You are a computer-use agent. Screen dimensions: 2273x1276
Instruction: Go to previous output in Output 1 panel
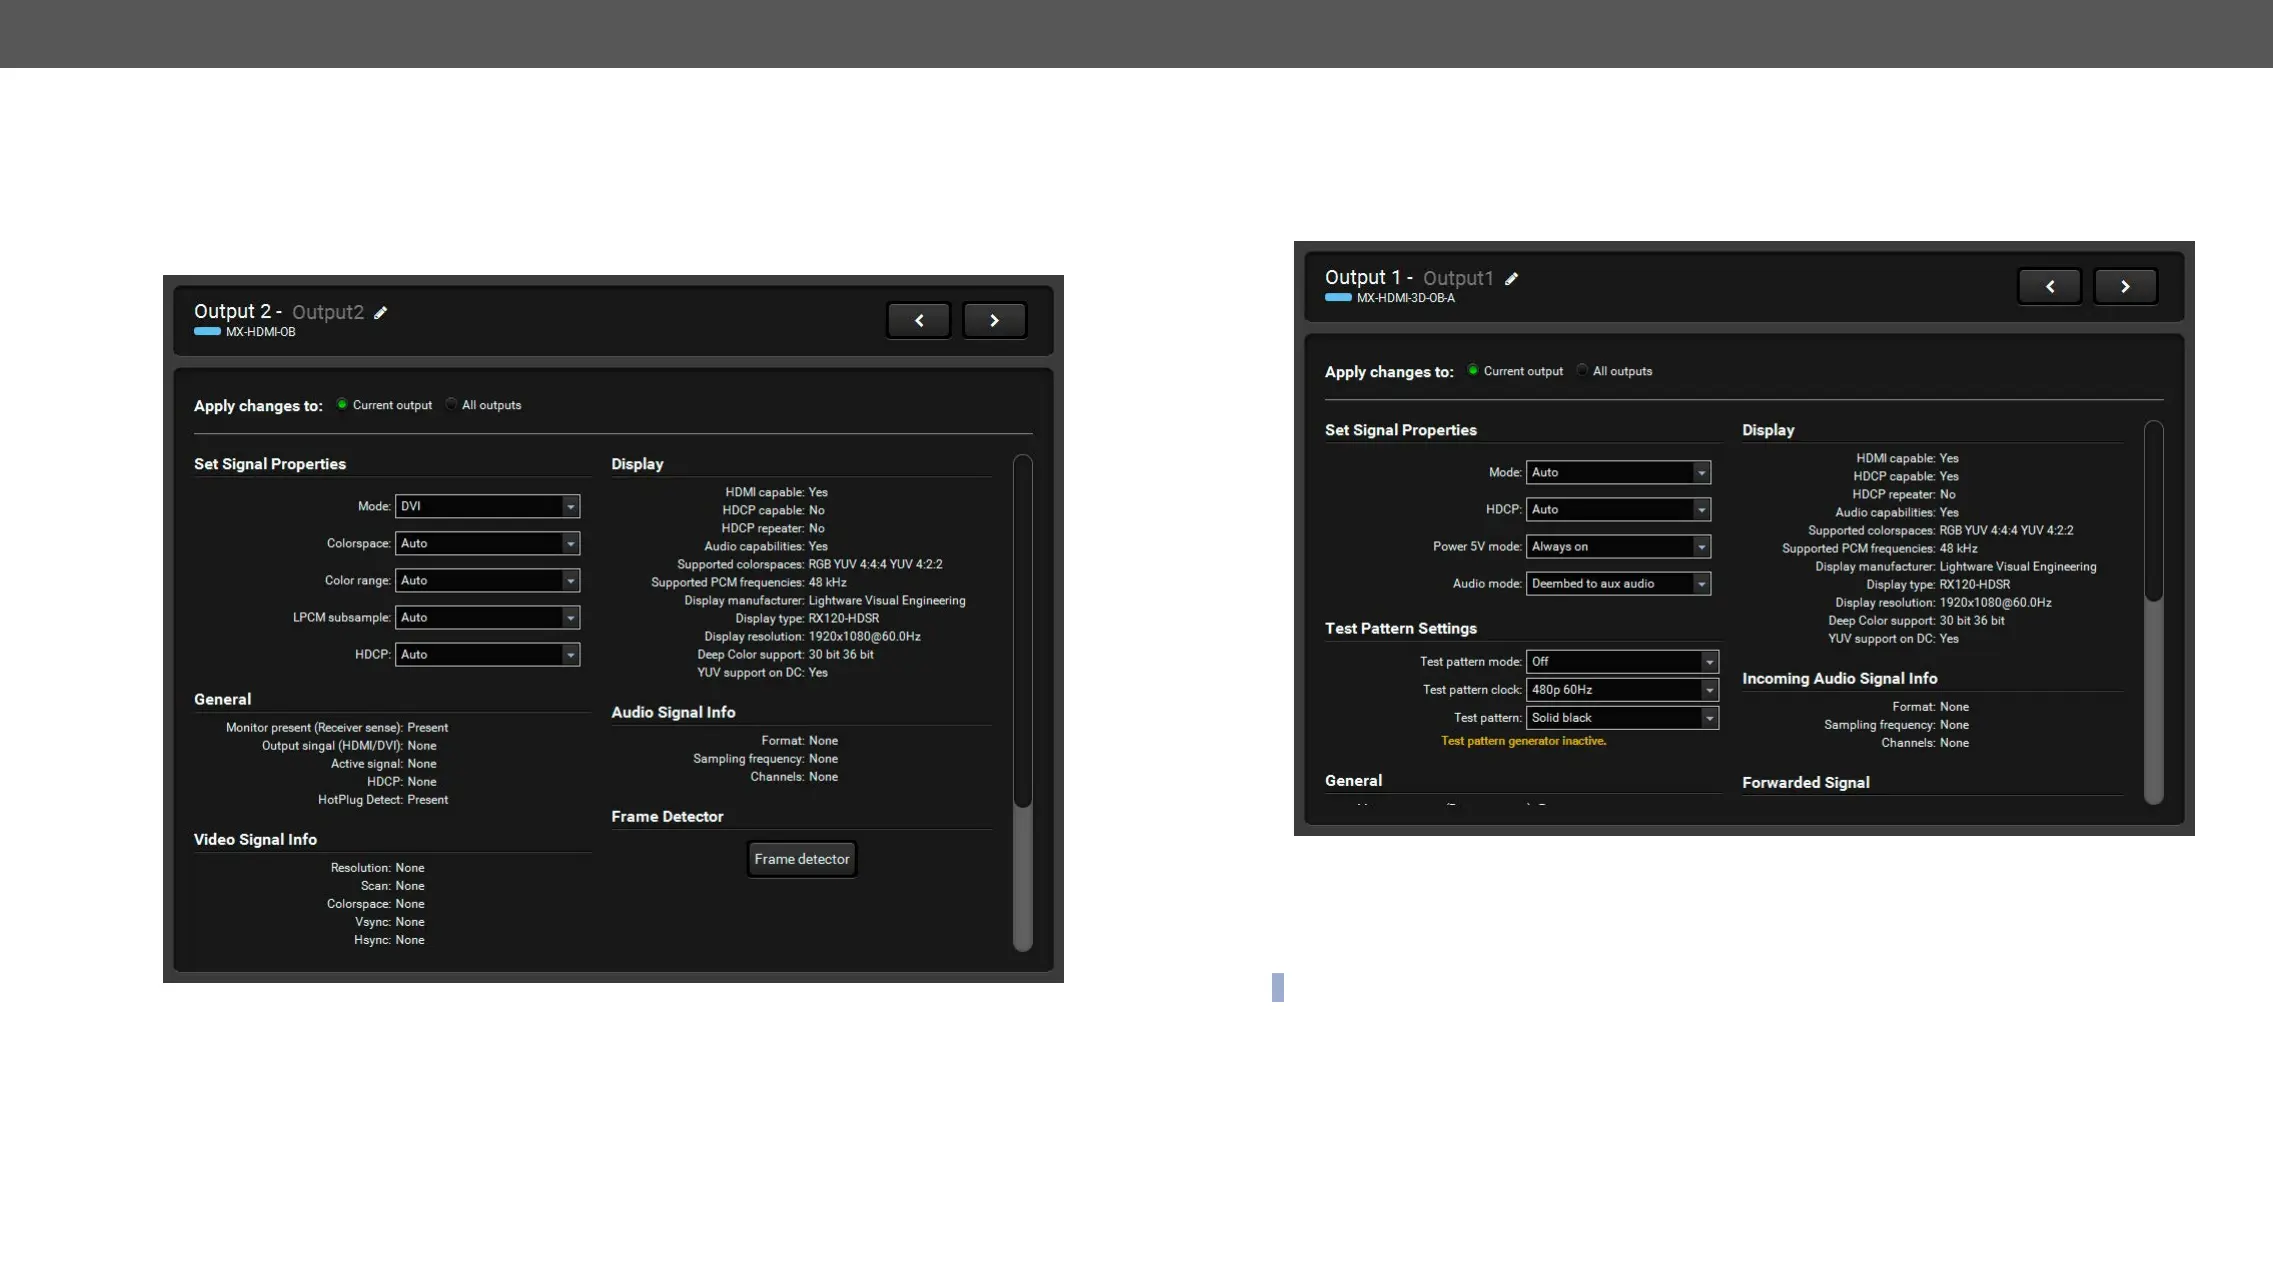click(x=2049, y=287)
